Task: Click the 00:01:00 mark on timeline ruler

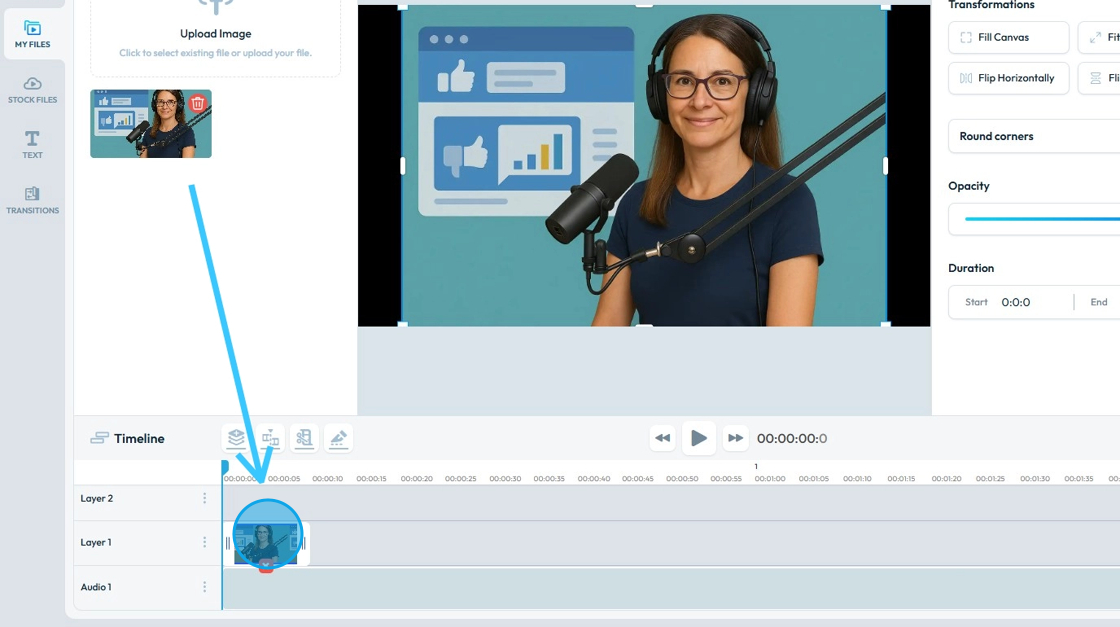Action: (769, 478)
